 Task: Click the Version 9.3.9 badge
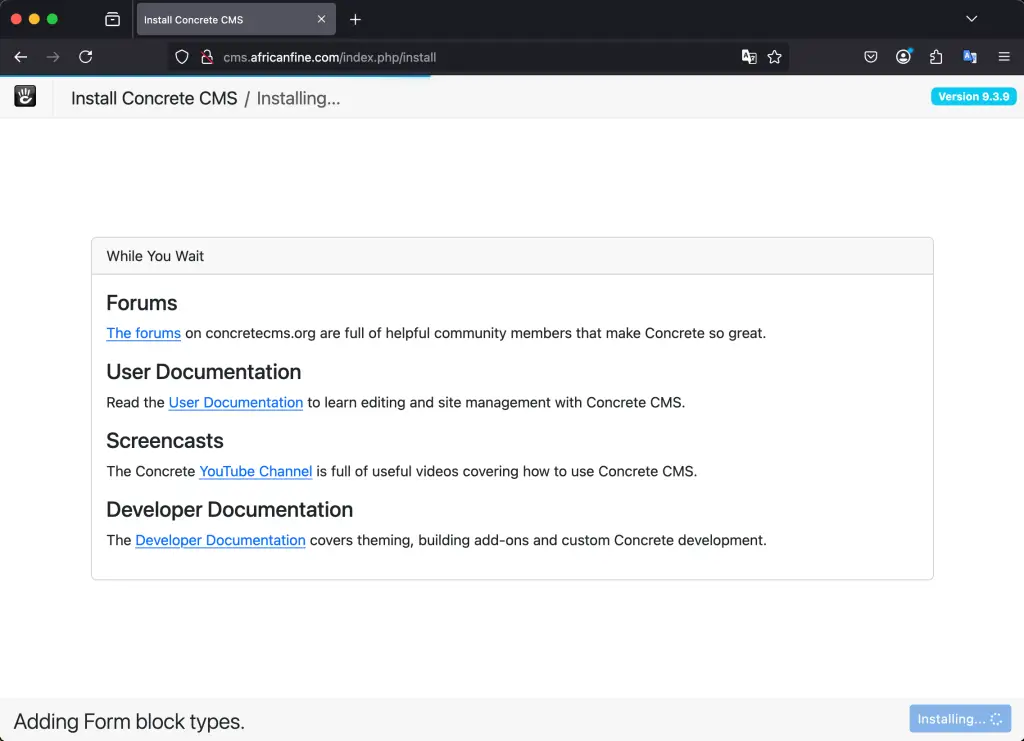coord(973,96)
